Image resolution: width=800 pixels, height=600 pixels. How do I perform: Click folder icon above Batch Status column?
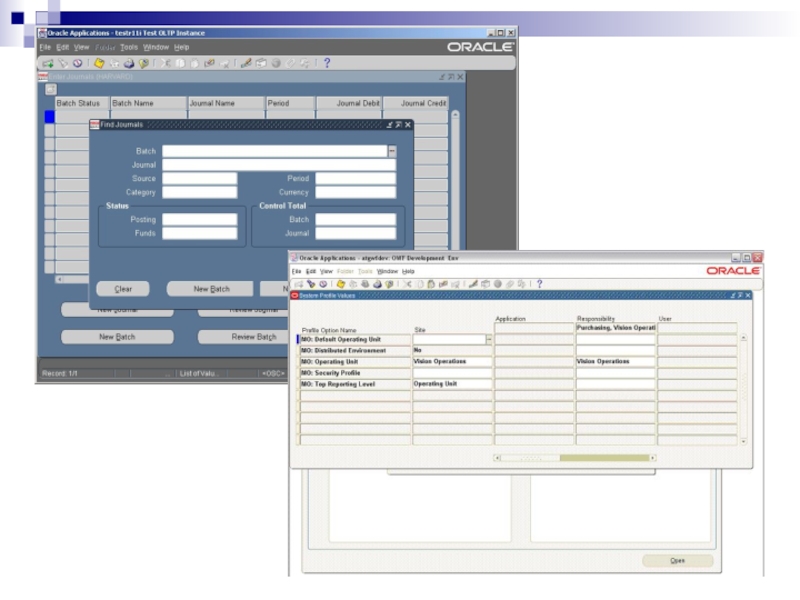[51, 89]
